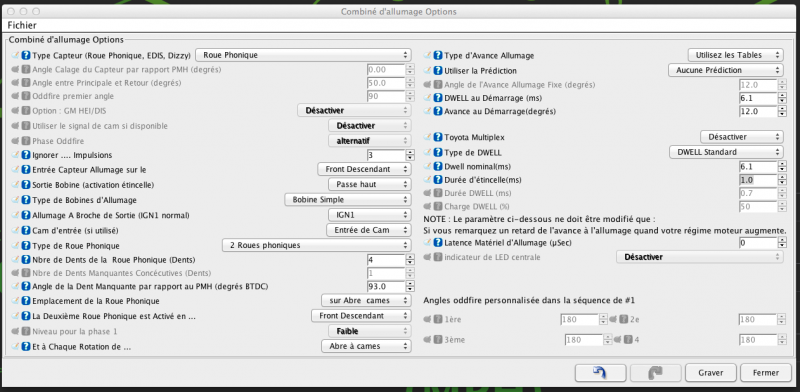Show help for Entrée Capteur Allumage
Screen dimensions: 800x392
click(27, 169)
